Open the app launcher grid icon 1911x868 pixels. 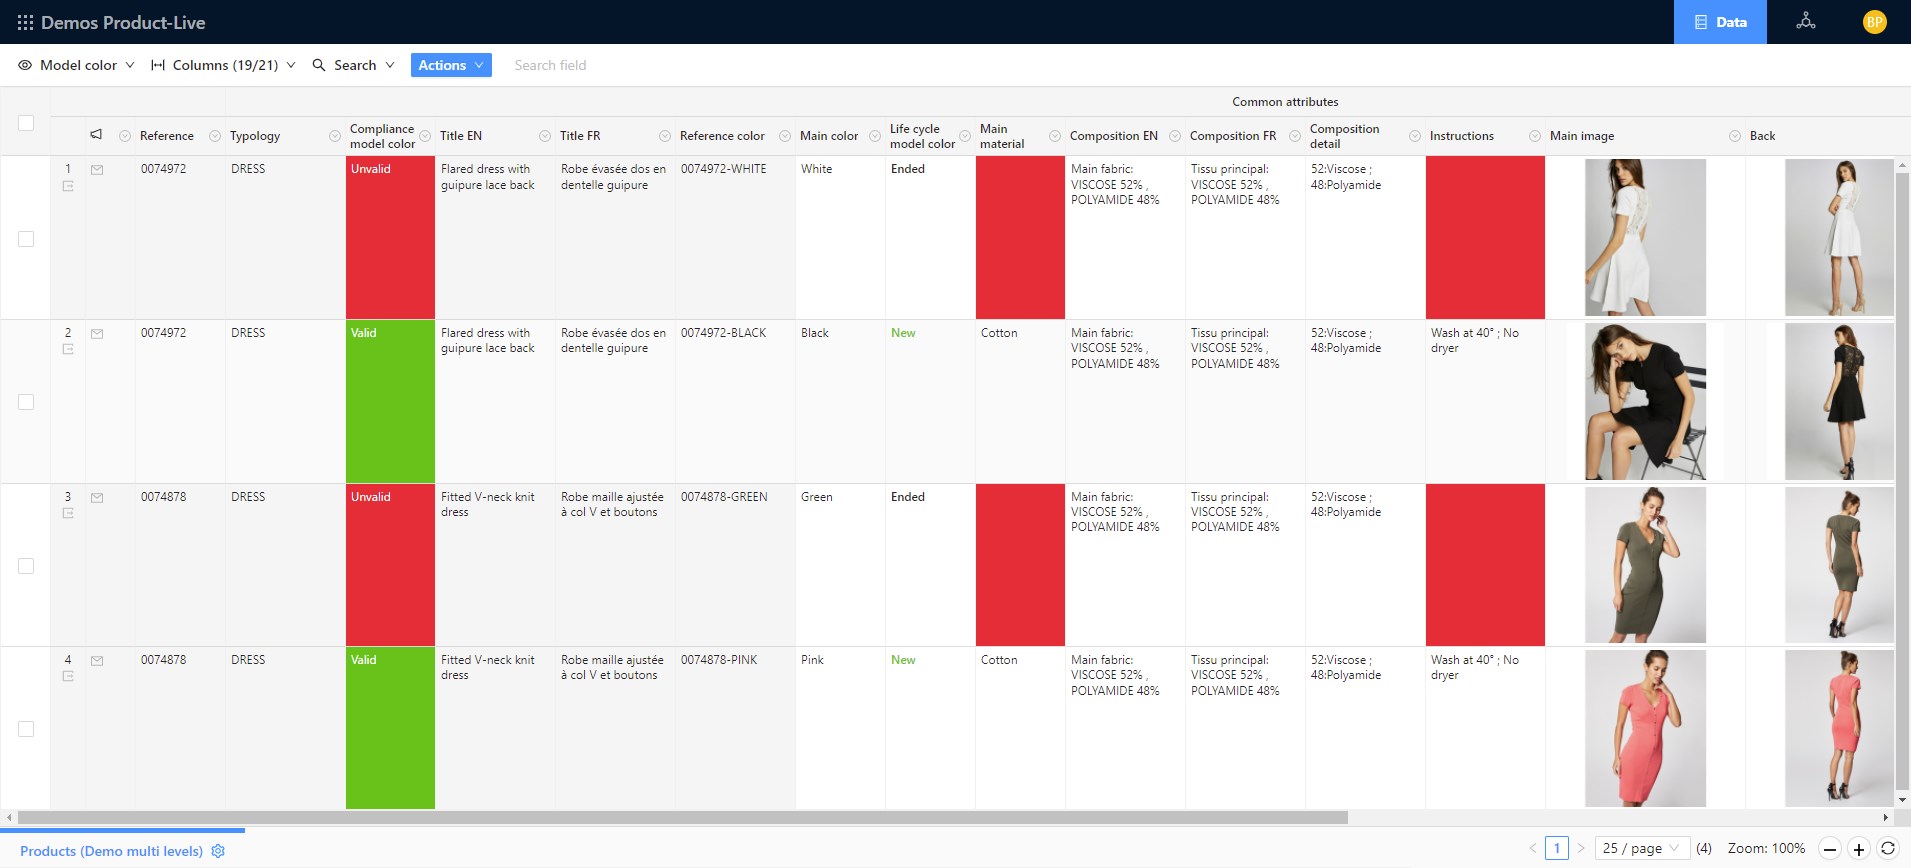(25, 22)
